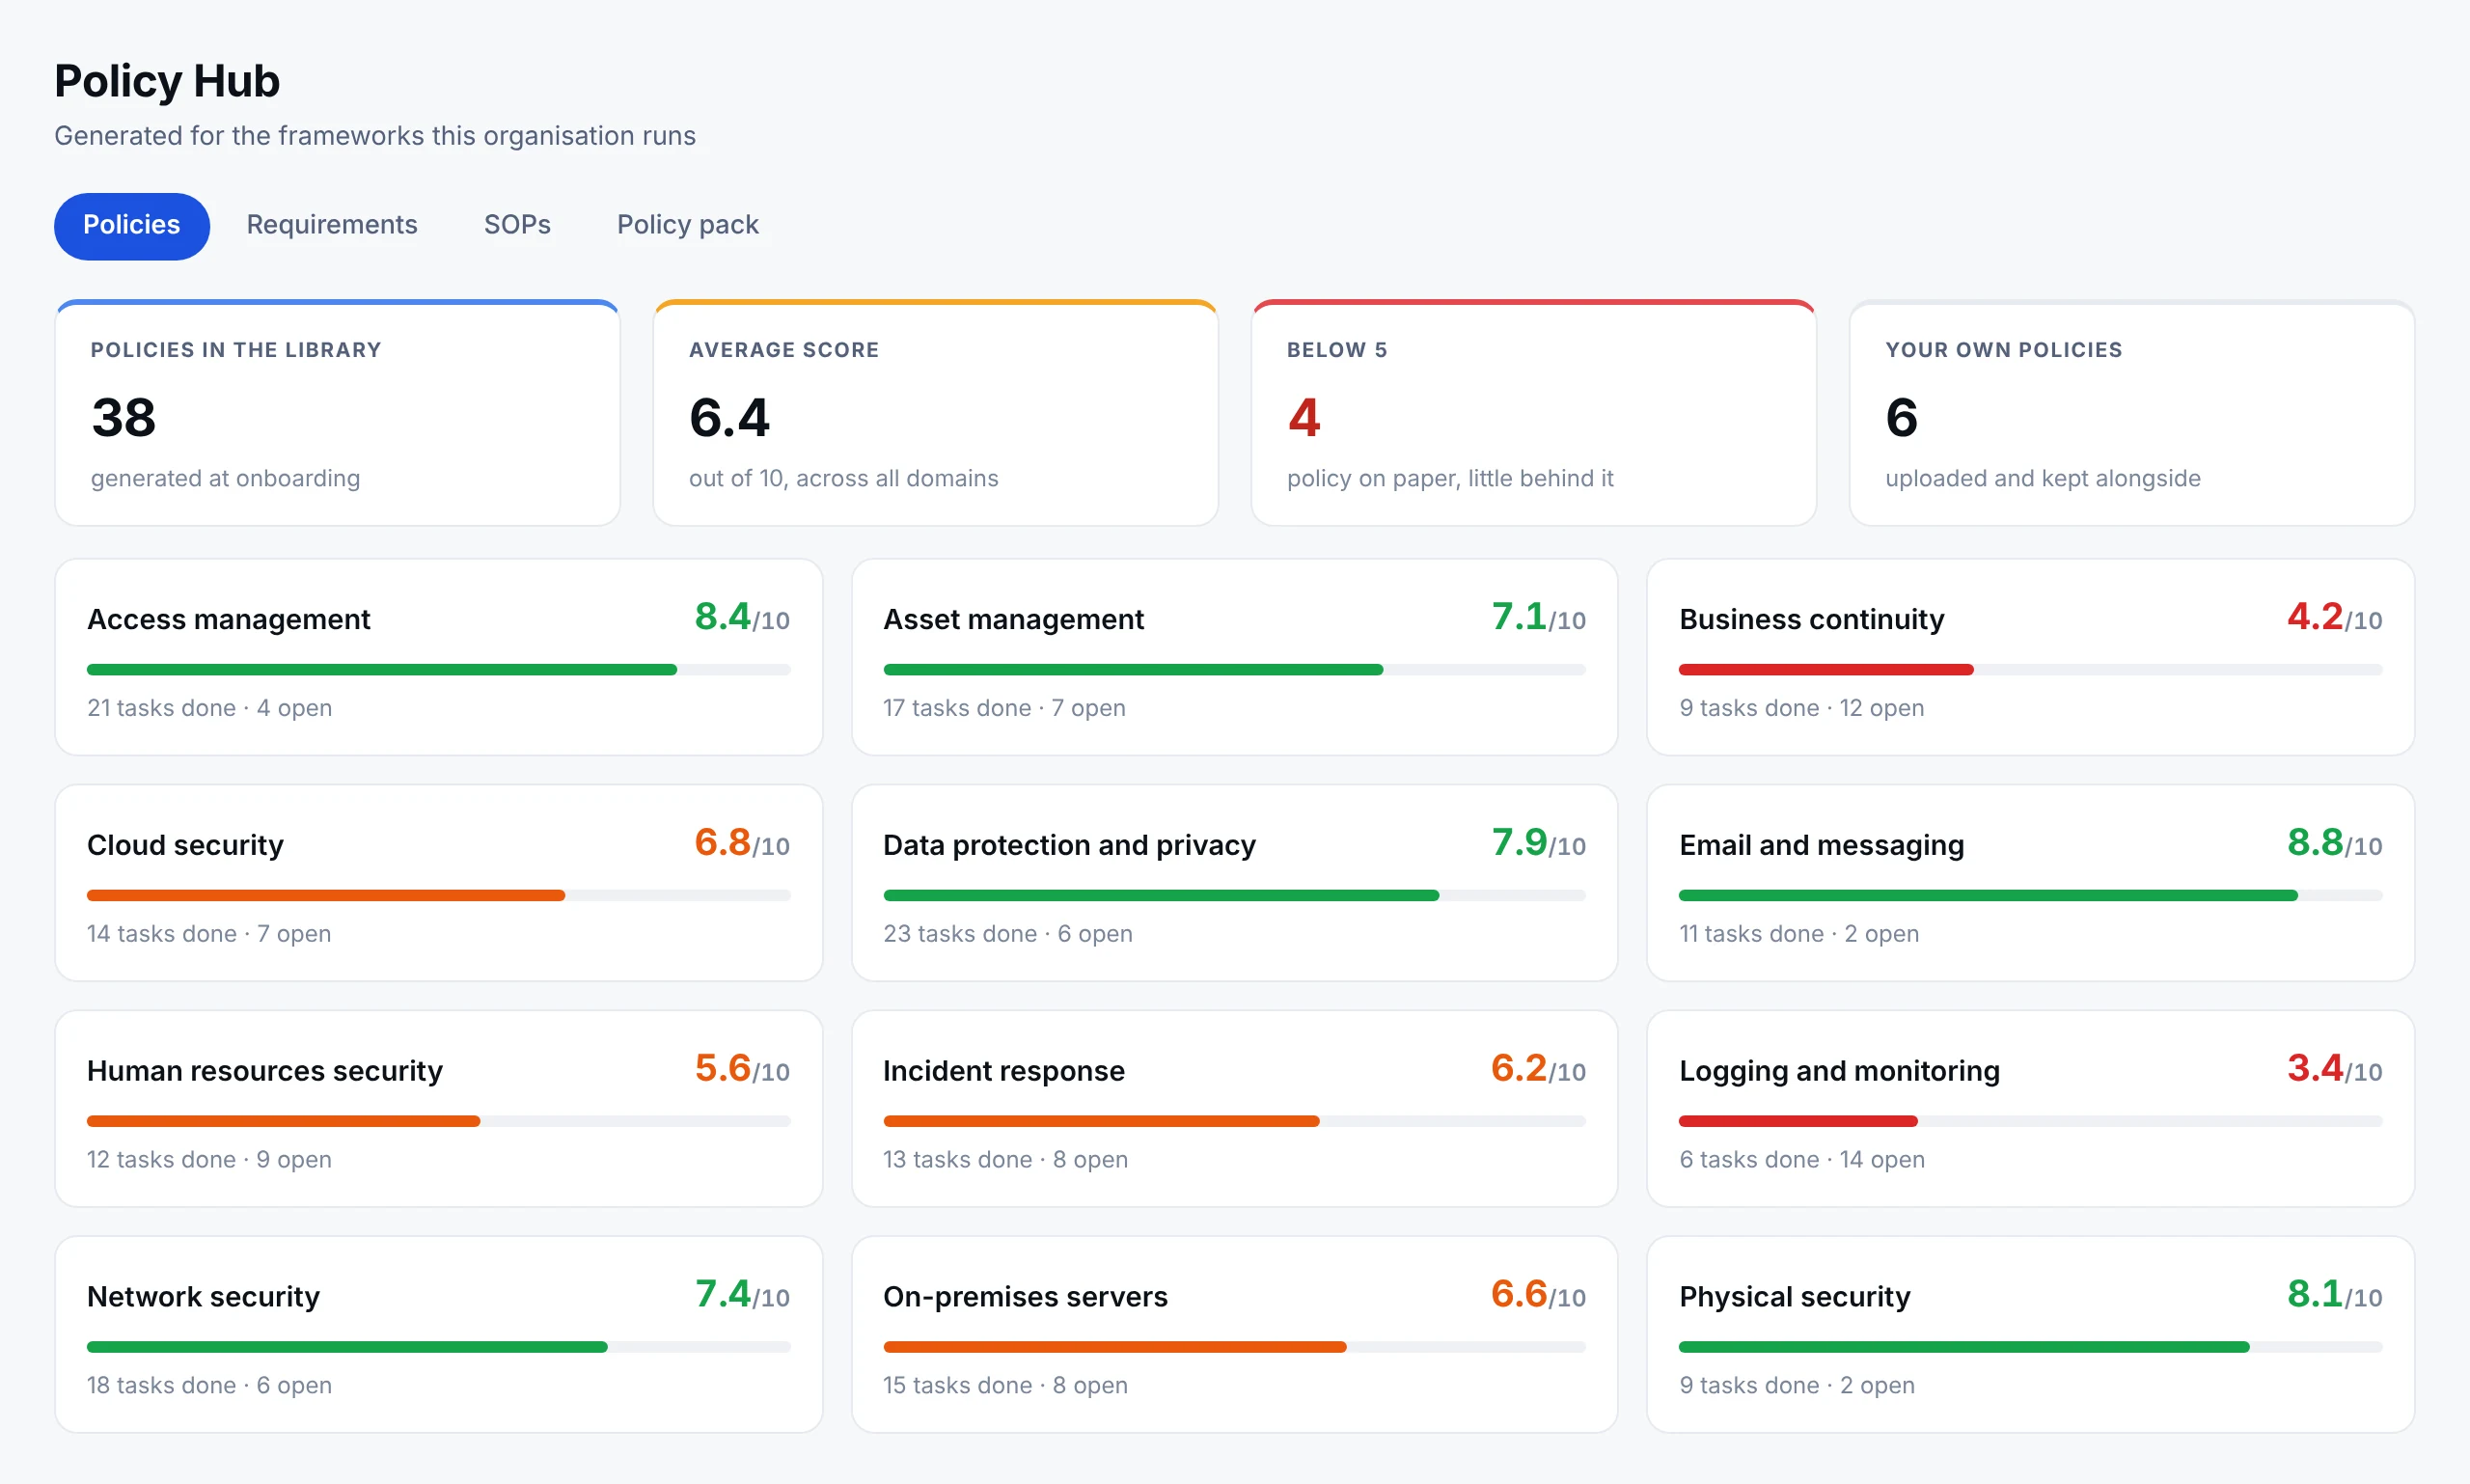Open the Your own policies summary card
The width and height of the screenshot is (2470, 1484).
click(x=2132, y=413)
